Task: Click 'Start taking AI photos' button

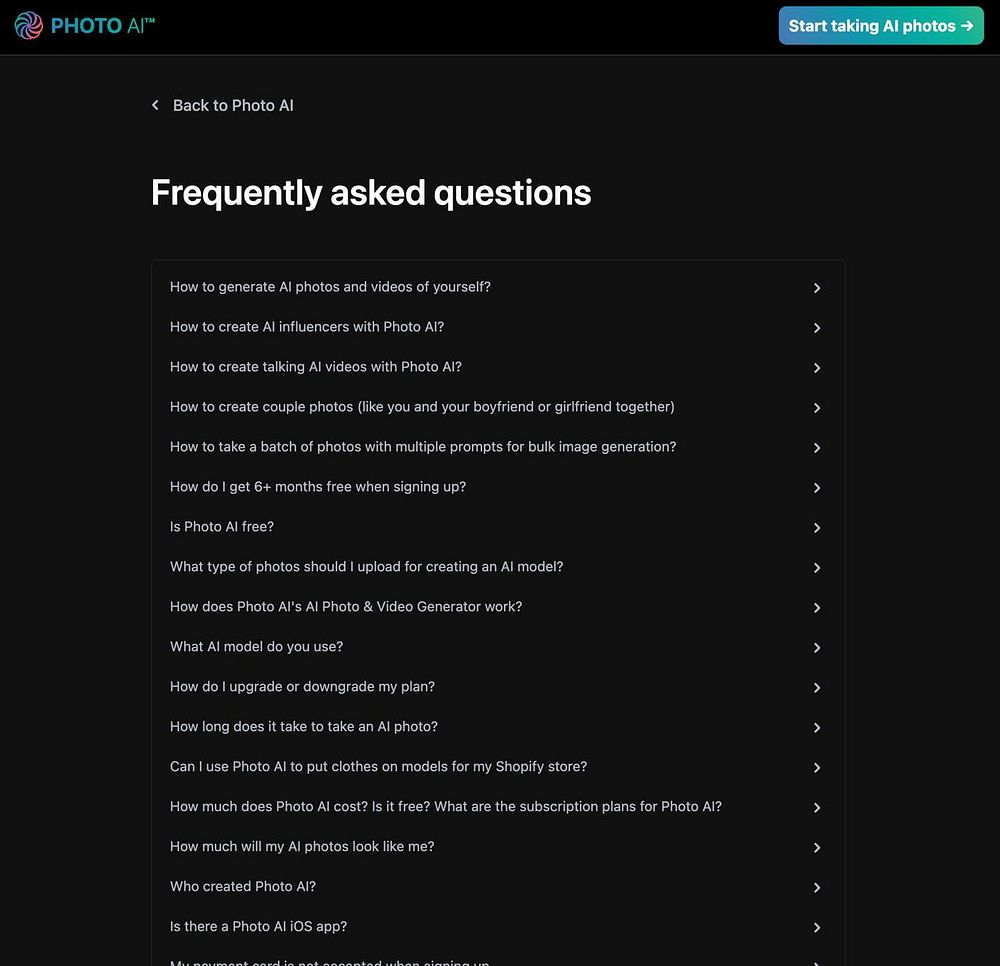Action: tap(881, 26)
